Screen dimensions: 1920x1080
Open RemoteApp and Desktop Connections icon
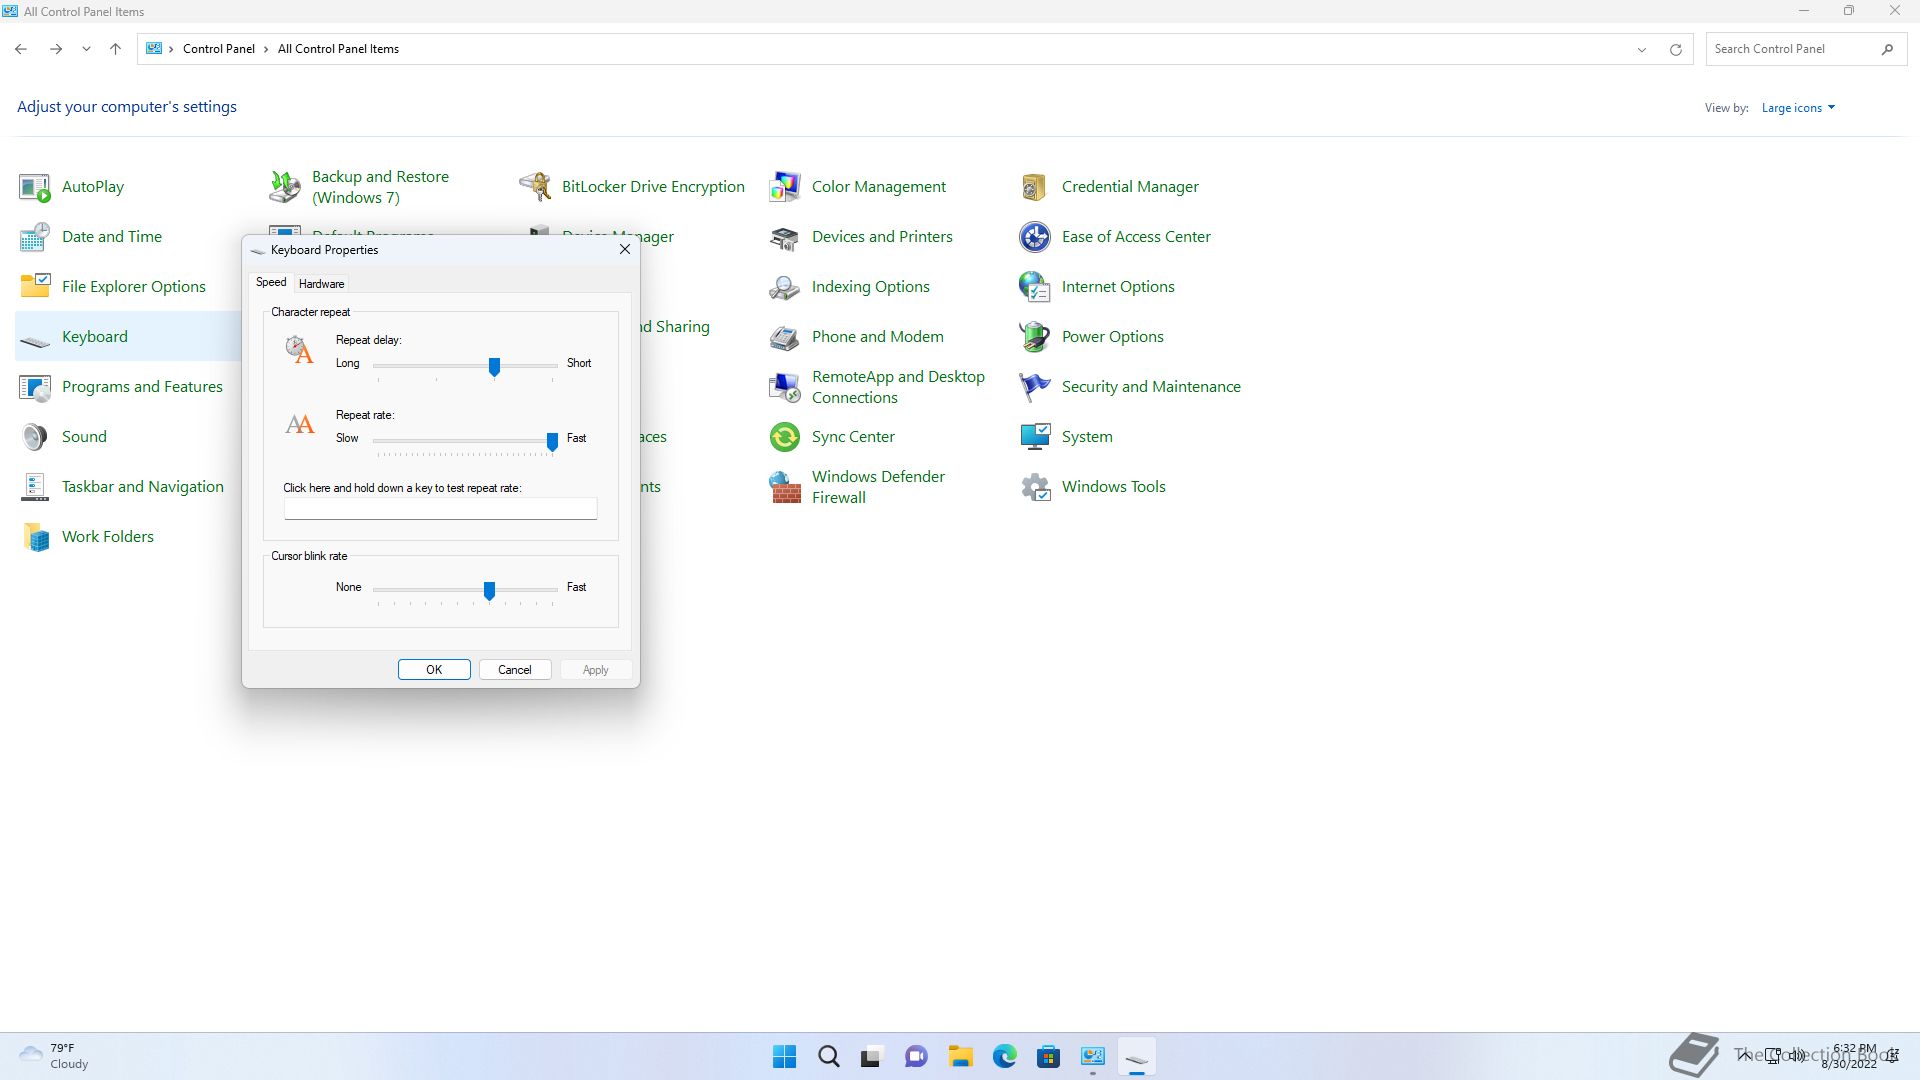(x=785, y=387)
